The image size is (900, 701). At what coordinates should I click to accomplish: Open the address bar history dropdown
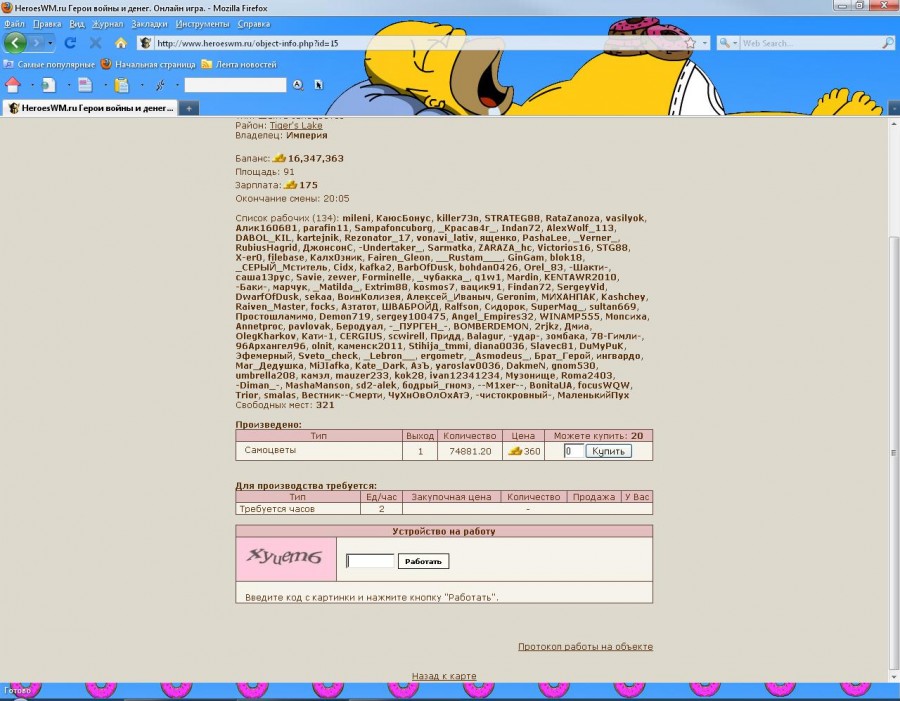[705, 43]
